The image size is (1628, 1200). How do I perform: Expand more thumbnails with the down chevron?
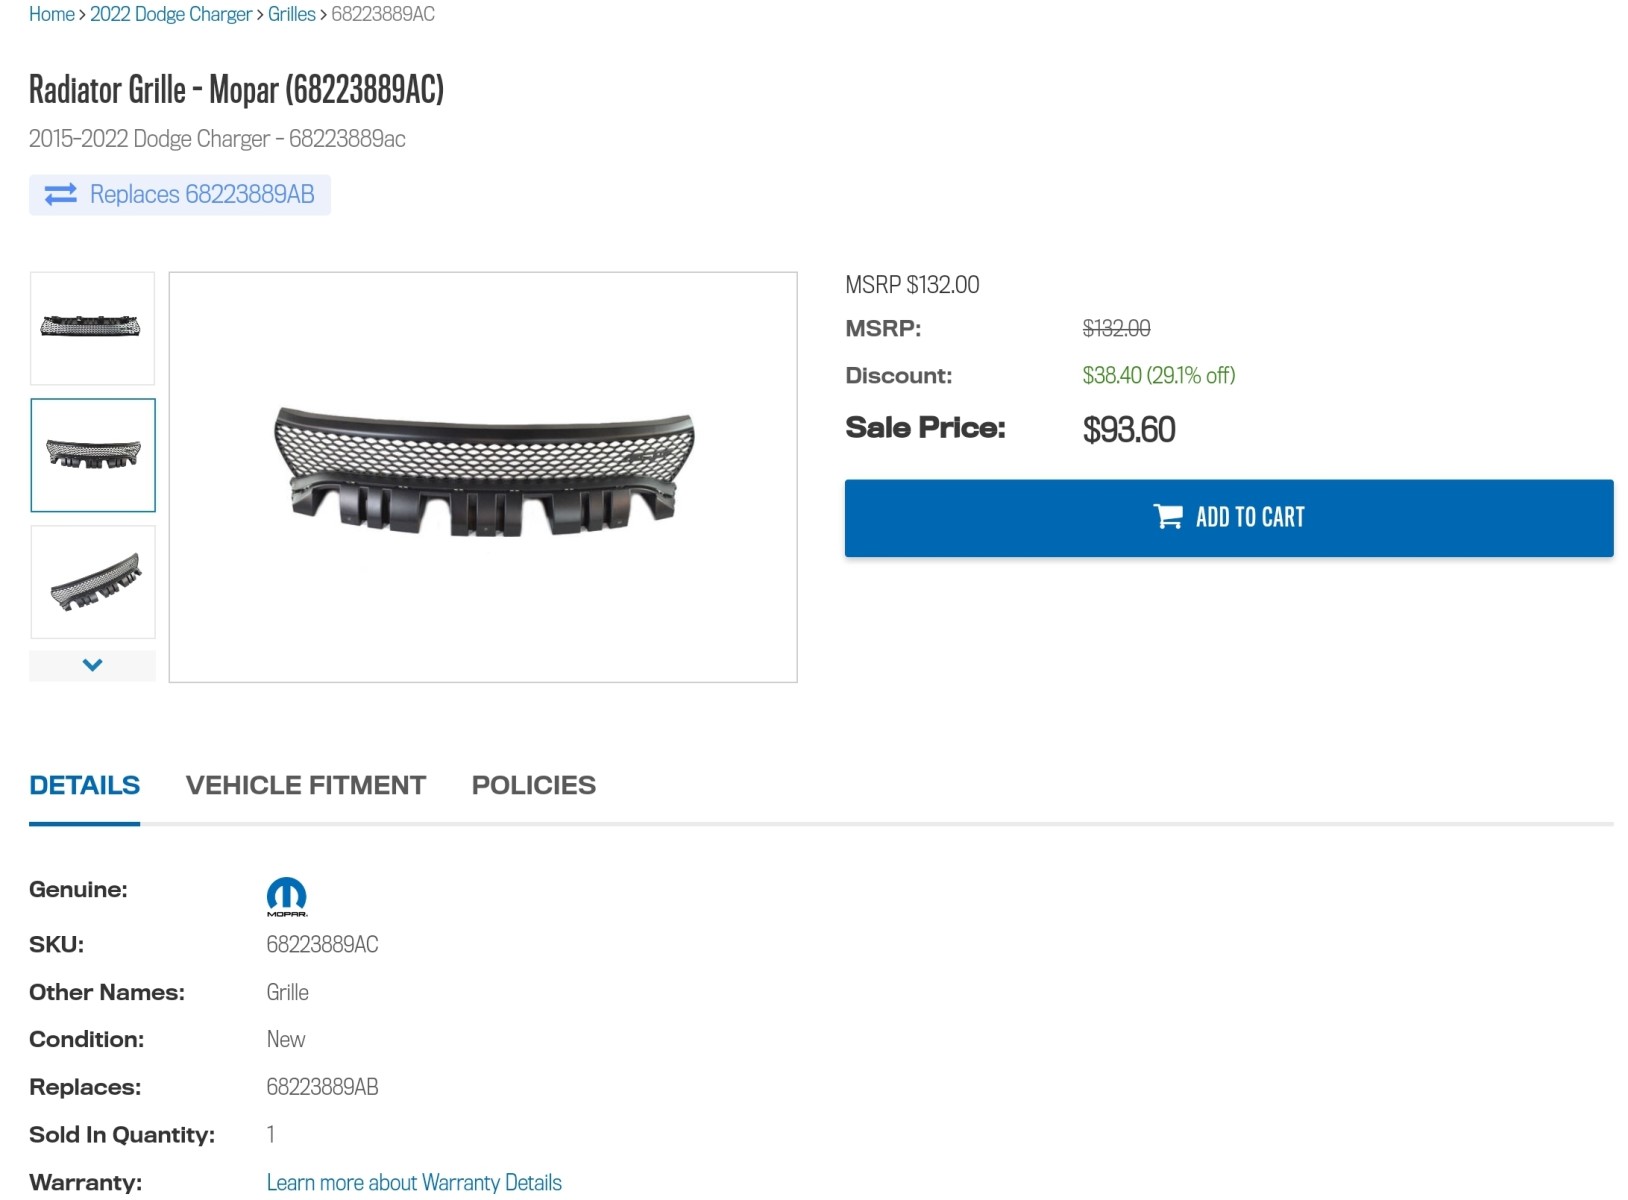click(x=92, y=665)
